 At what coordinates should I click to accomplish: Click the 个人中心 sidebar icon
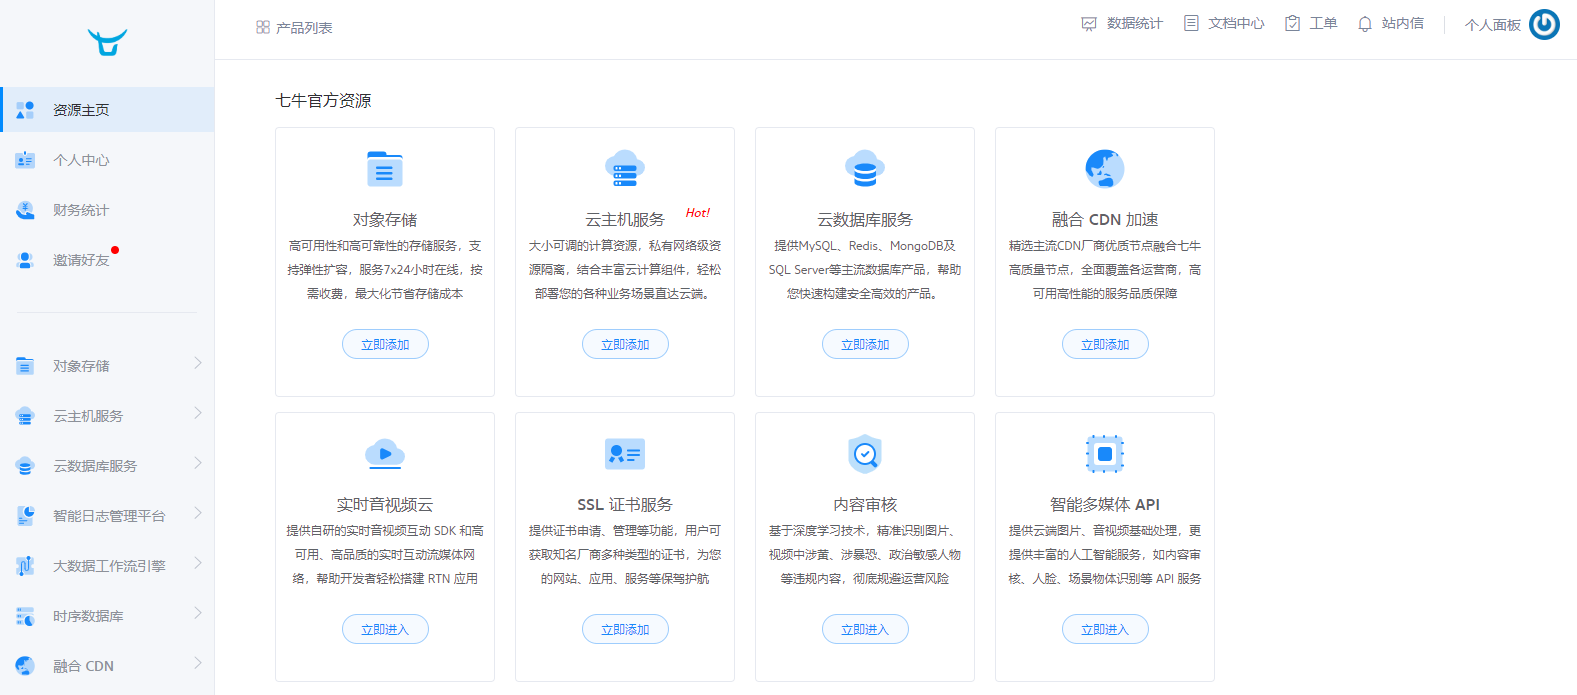pos(26,160)
